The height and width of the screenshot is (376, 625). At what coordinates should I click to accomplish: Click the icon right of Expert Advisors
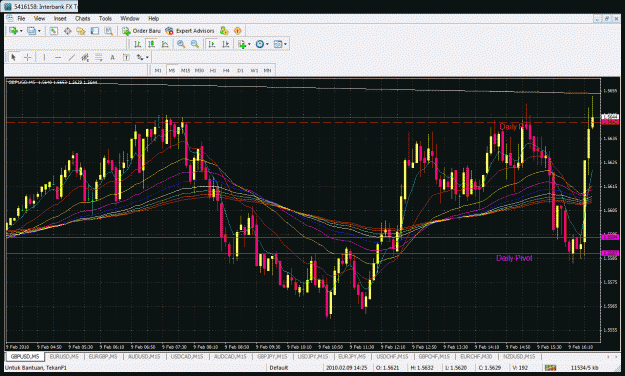pyautogui.click(x=224, y=31)
